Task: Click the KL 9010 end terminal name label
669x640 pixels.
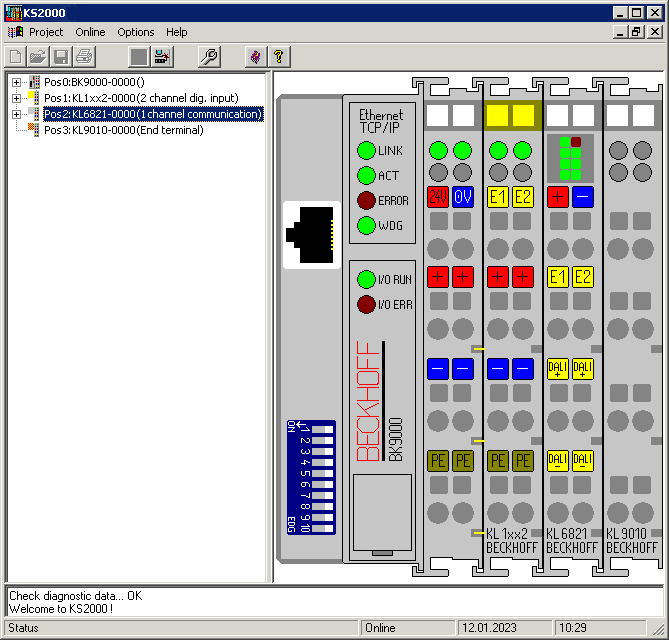Action: click(x=627, y=533)
